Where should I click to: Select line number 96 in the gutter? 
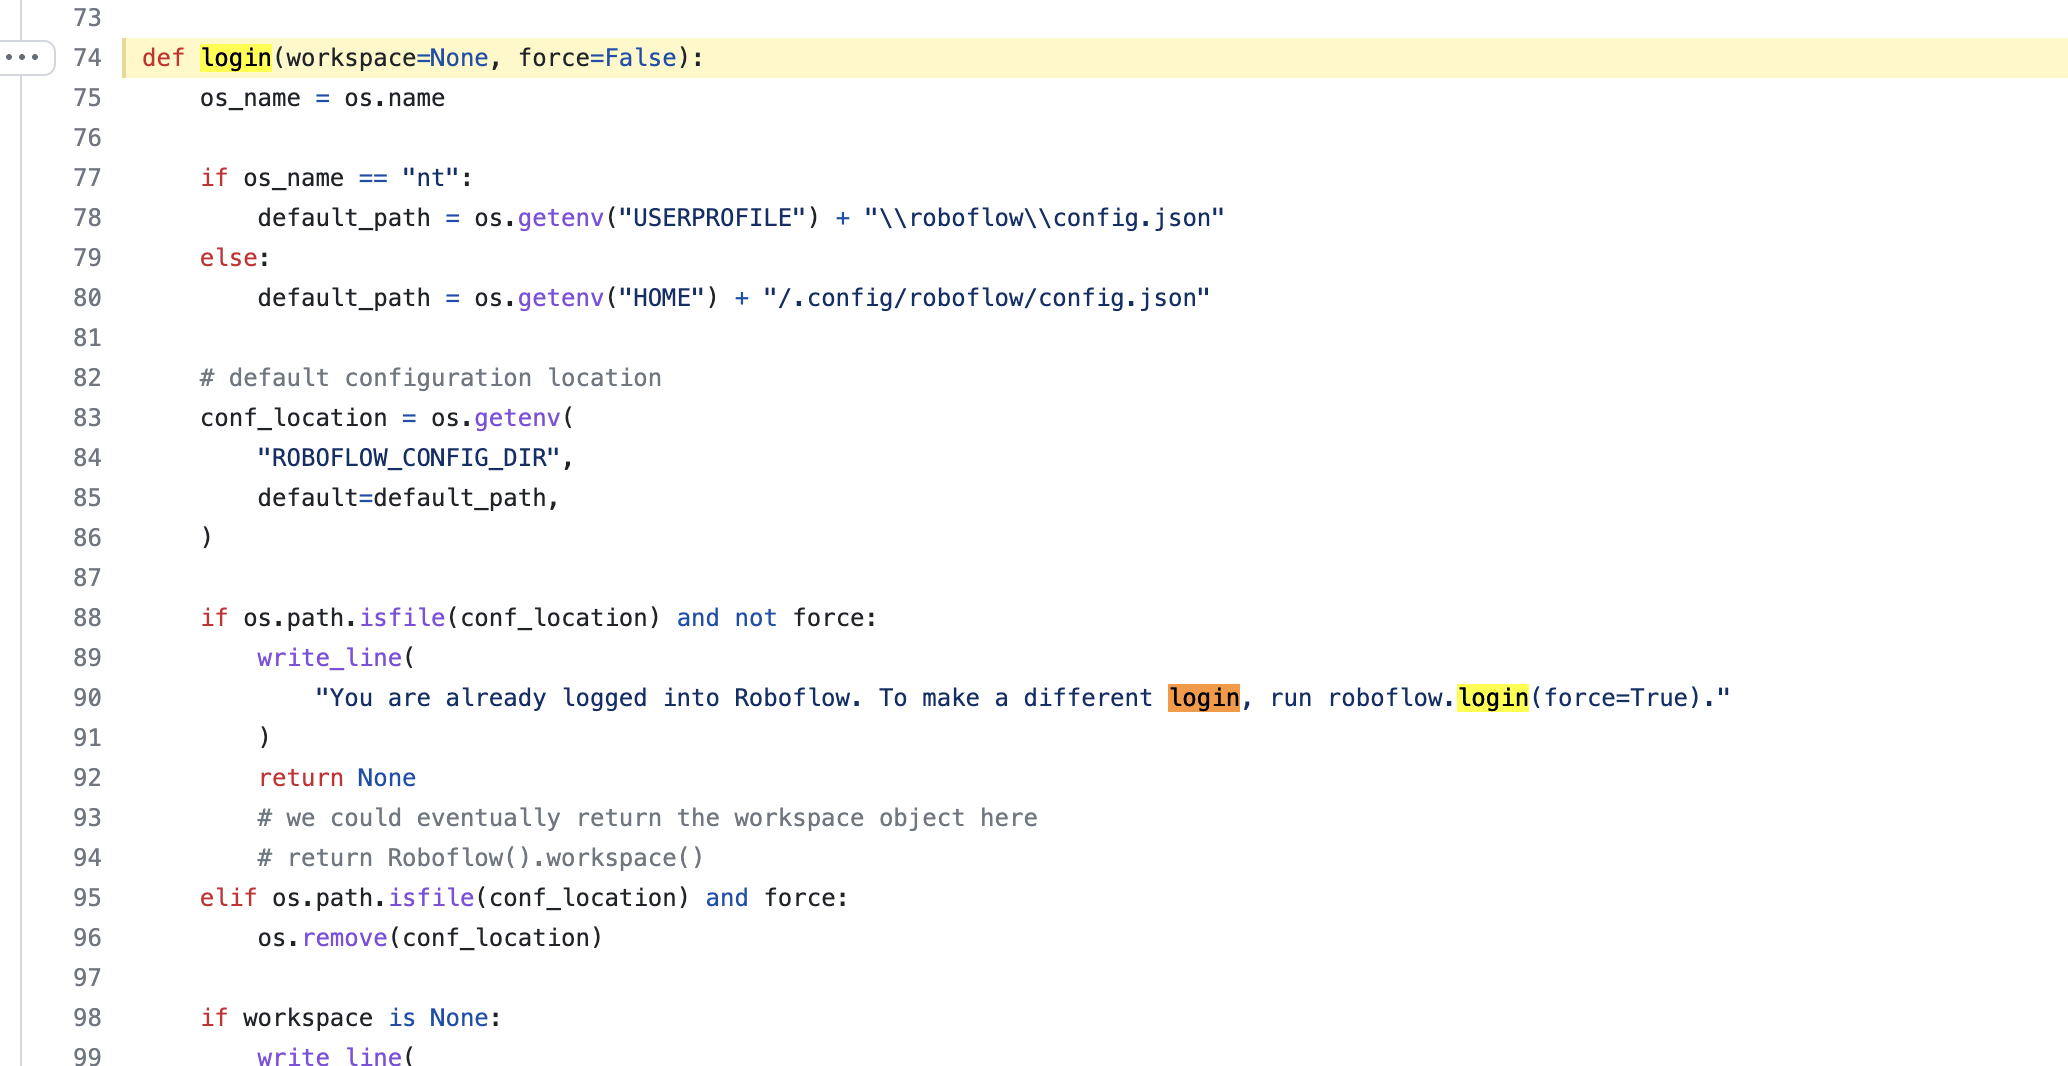pos(87,937)
